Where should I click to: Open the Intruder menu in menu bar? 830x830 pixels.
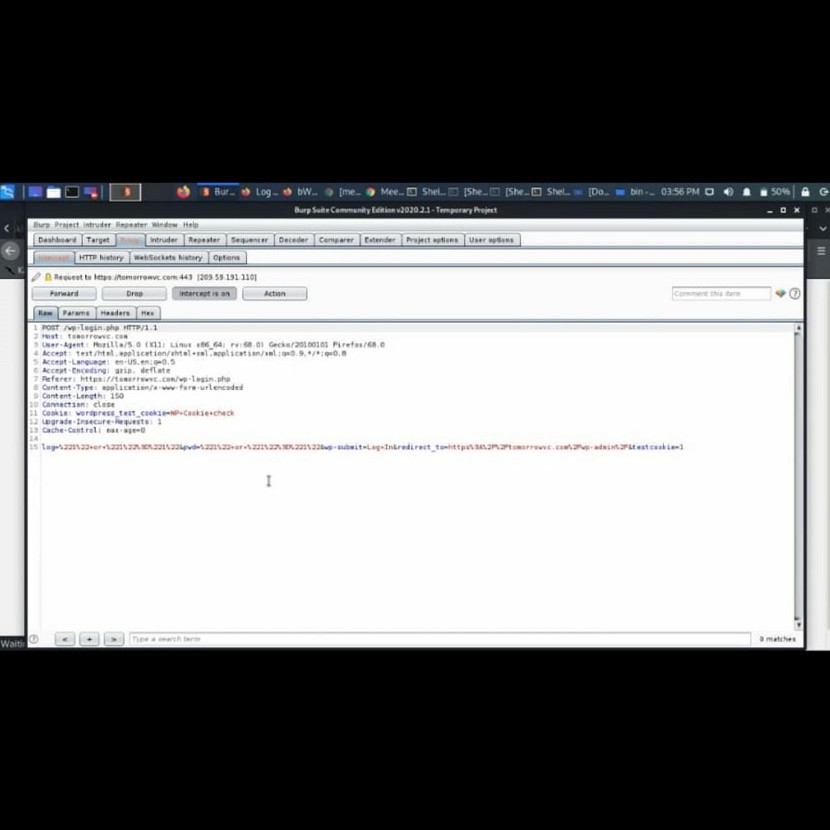(97, 224)
